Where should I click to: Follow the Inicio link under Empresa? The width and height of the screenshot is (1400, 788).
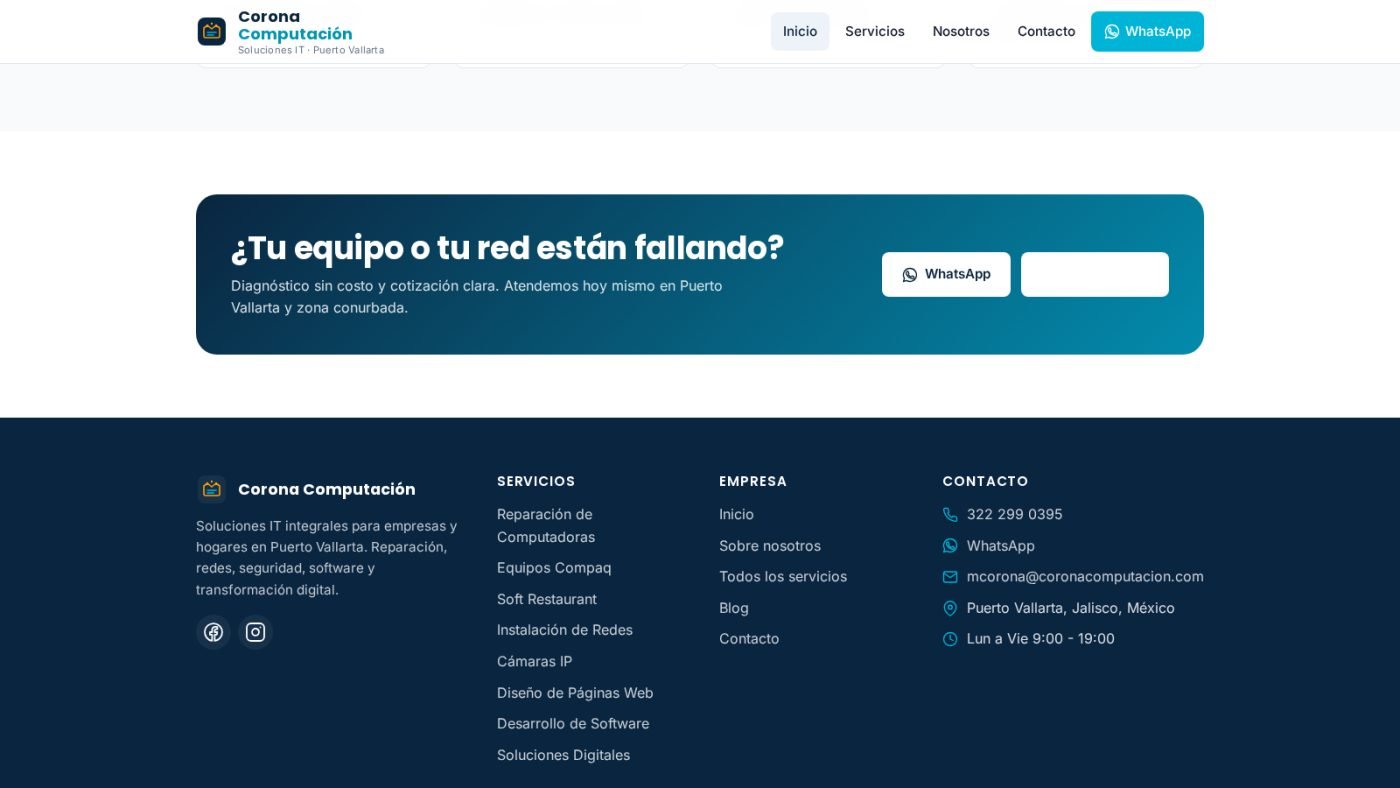736,514
